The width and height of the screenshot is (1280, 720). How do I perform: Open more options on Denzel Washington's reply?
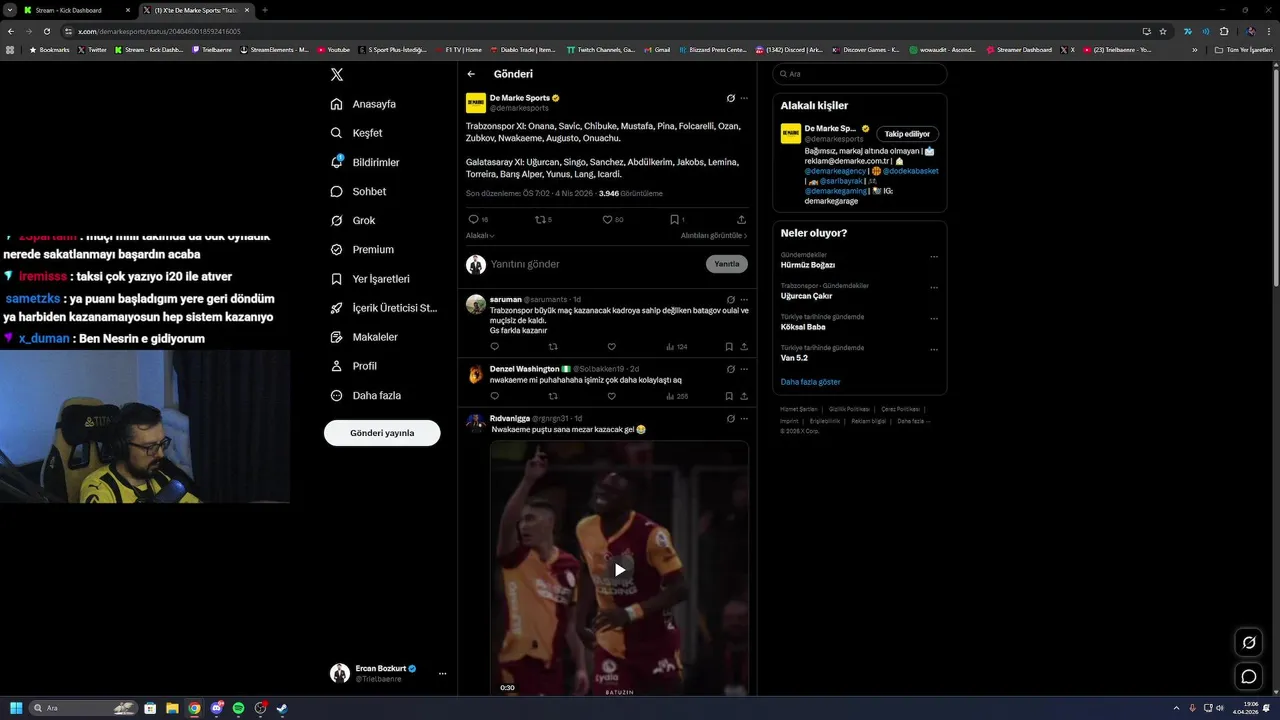tap(744, 369)
